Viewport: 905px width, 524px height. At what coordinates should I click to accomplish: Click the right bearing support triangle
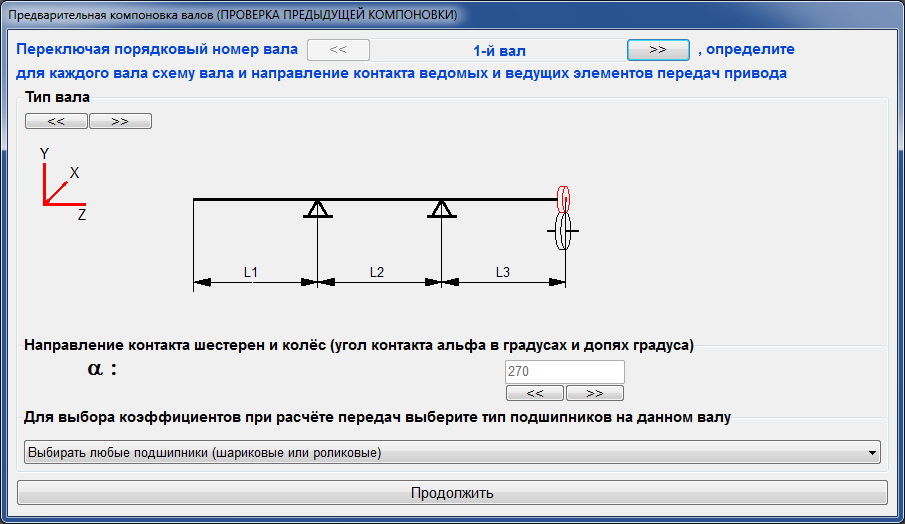[442, 209]
